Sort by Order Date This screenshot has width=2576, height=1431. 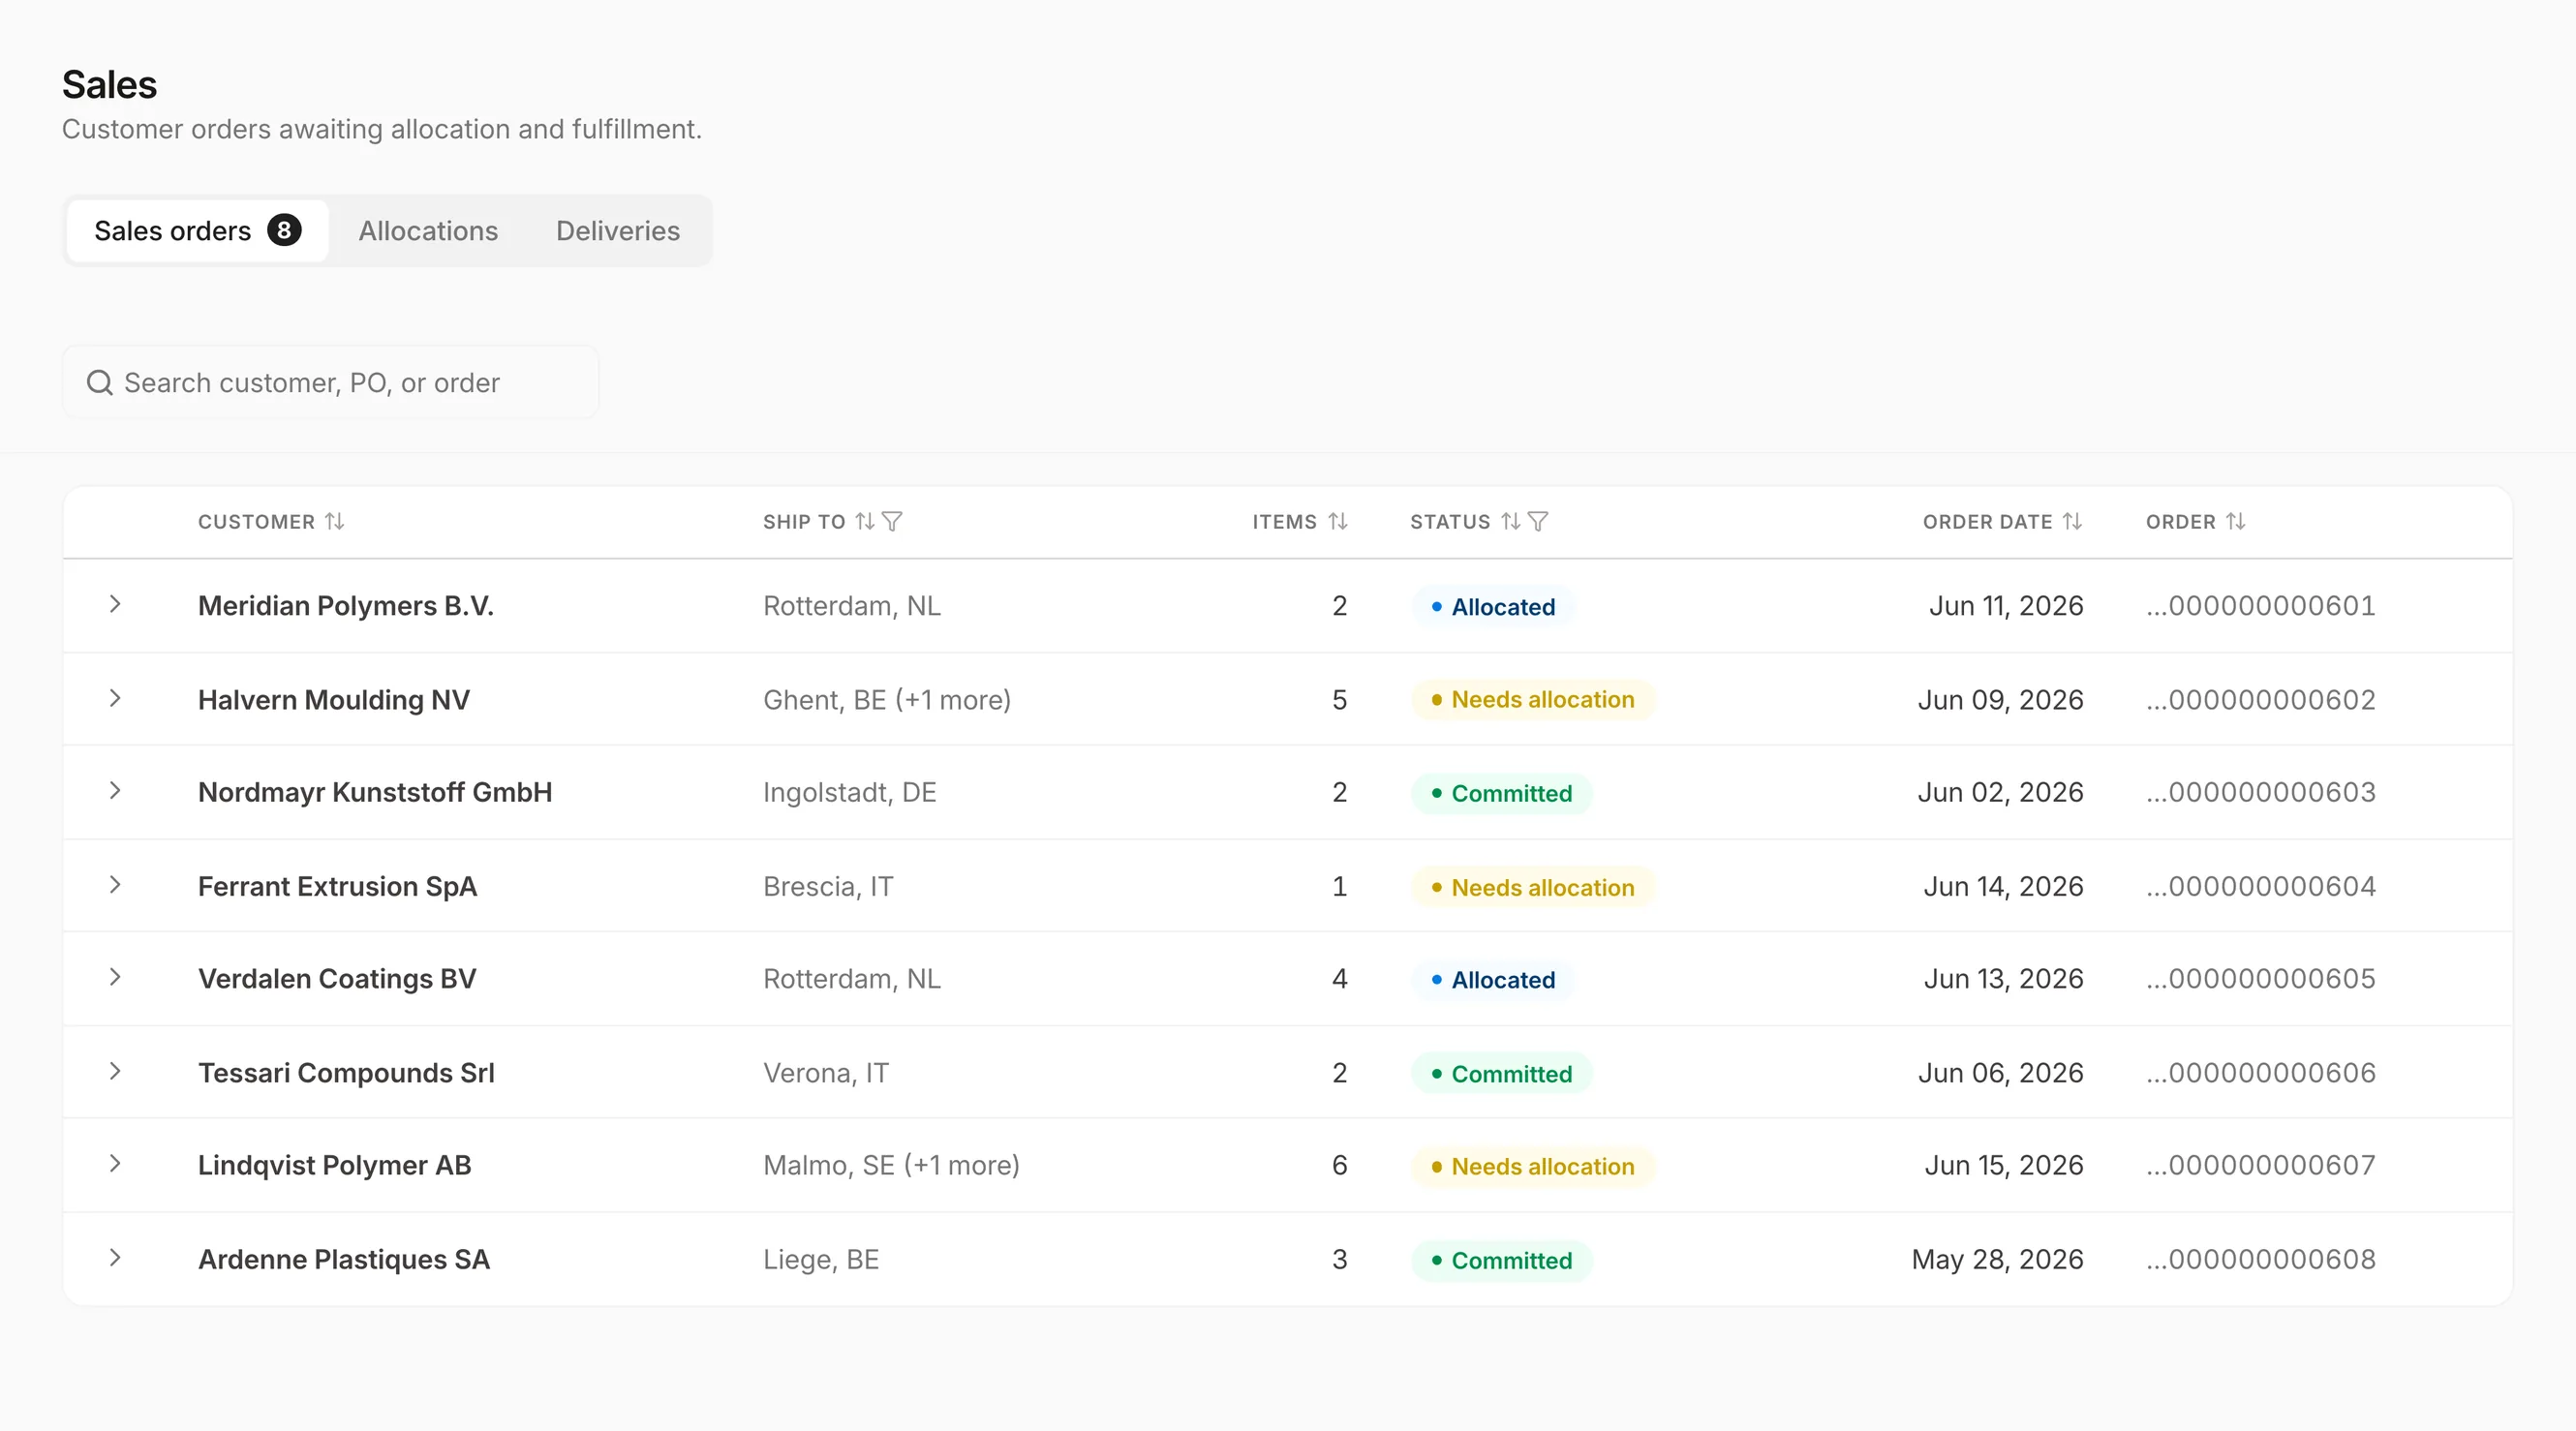click(x=2072, y=521)
